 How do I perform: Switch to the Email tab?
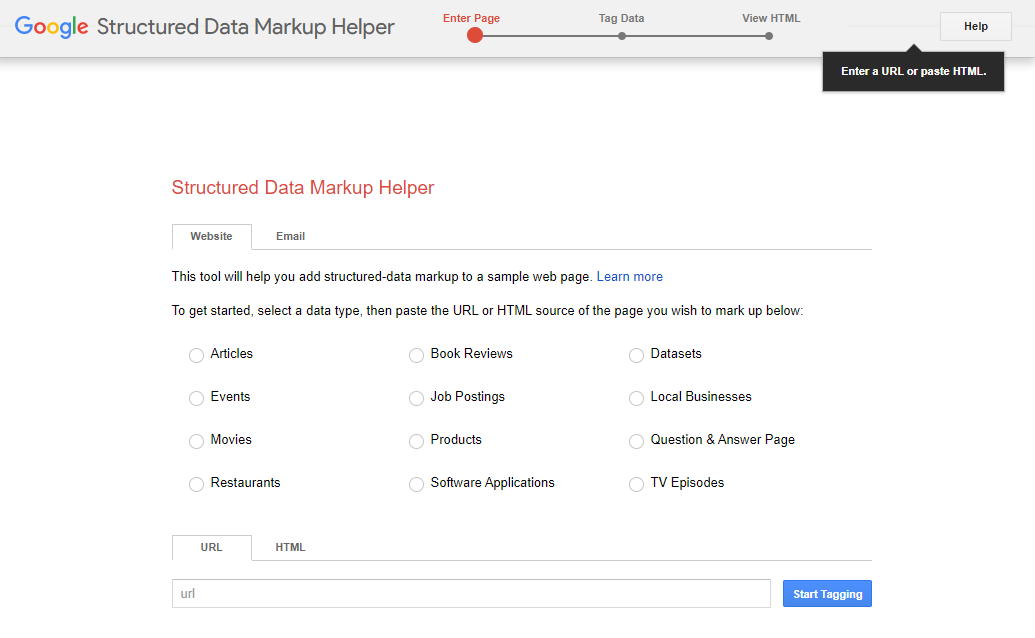[x=290, y=236]
